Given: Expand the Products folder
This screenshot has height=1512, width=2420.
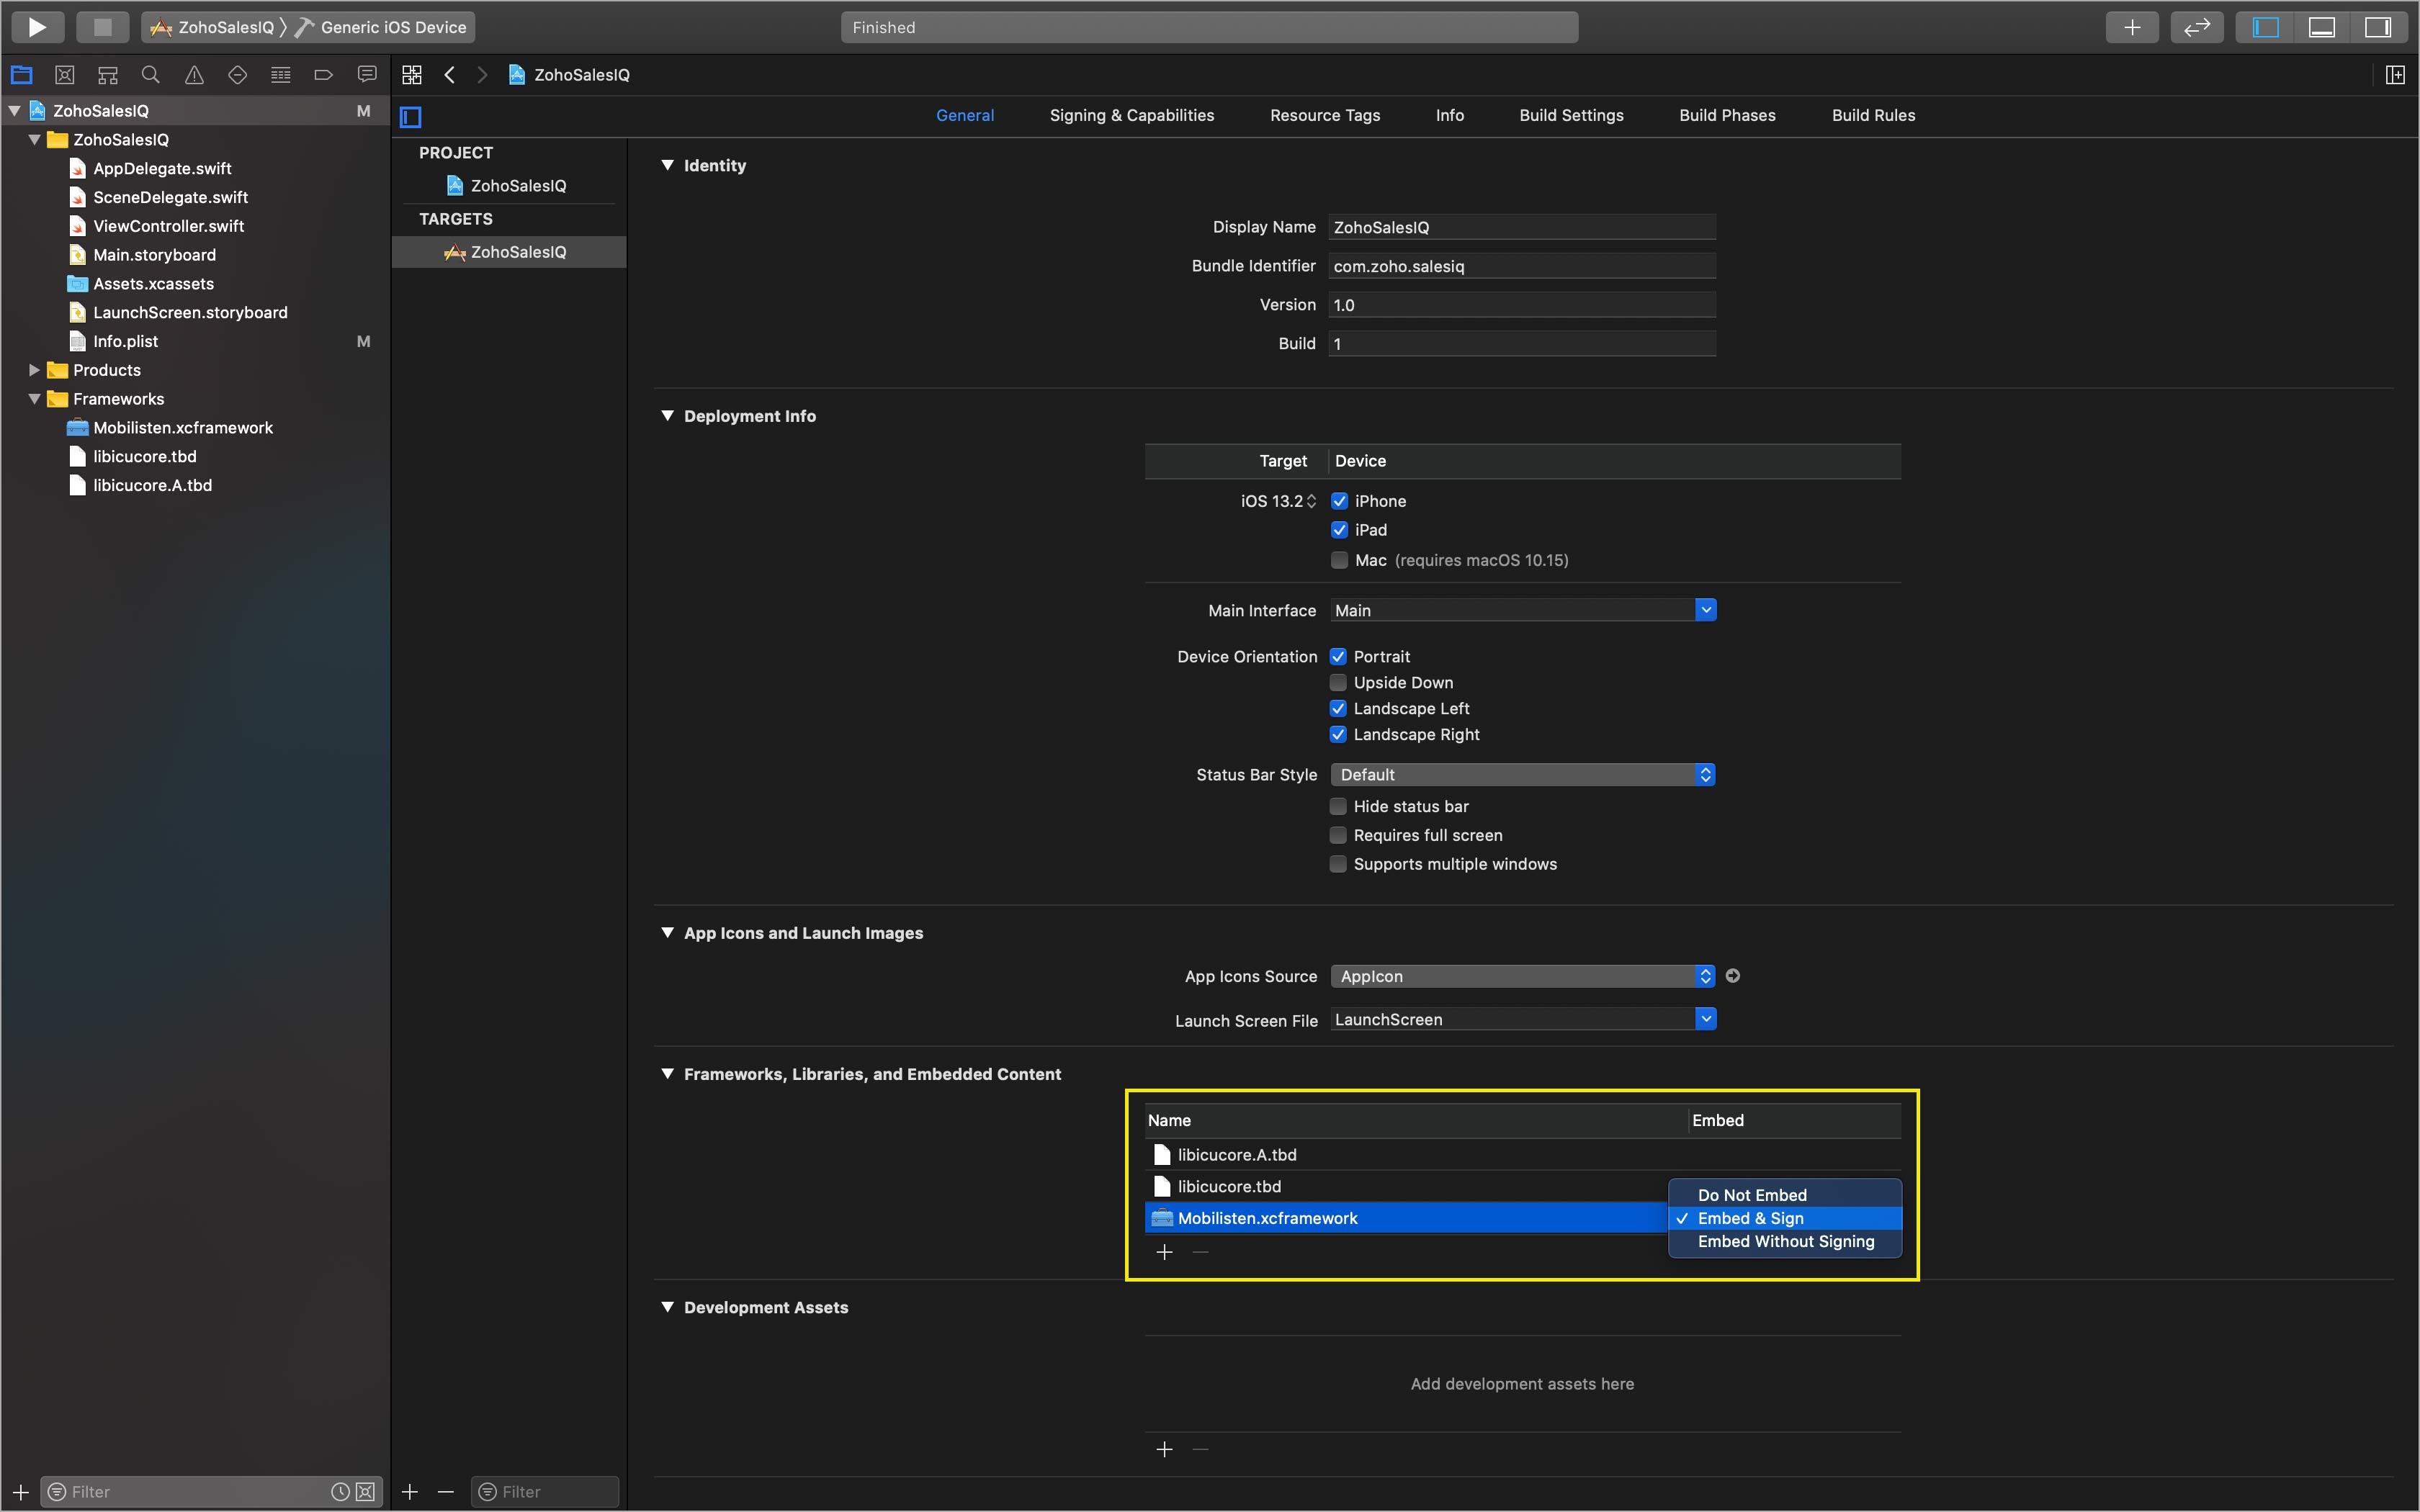Looking at the screenshot, I should coord(34,370).
